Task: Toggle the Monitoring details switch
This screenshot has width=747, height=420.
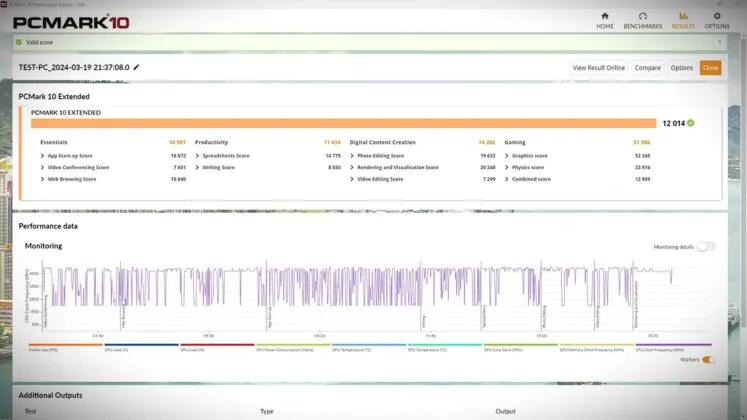Action: [x=706, y=247]
